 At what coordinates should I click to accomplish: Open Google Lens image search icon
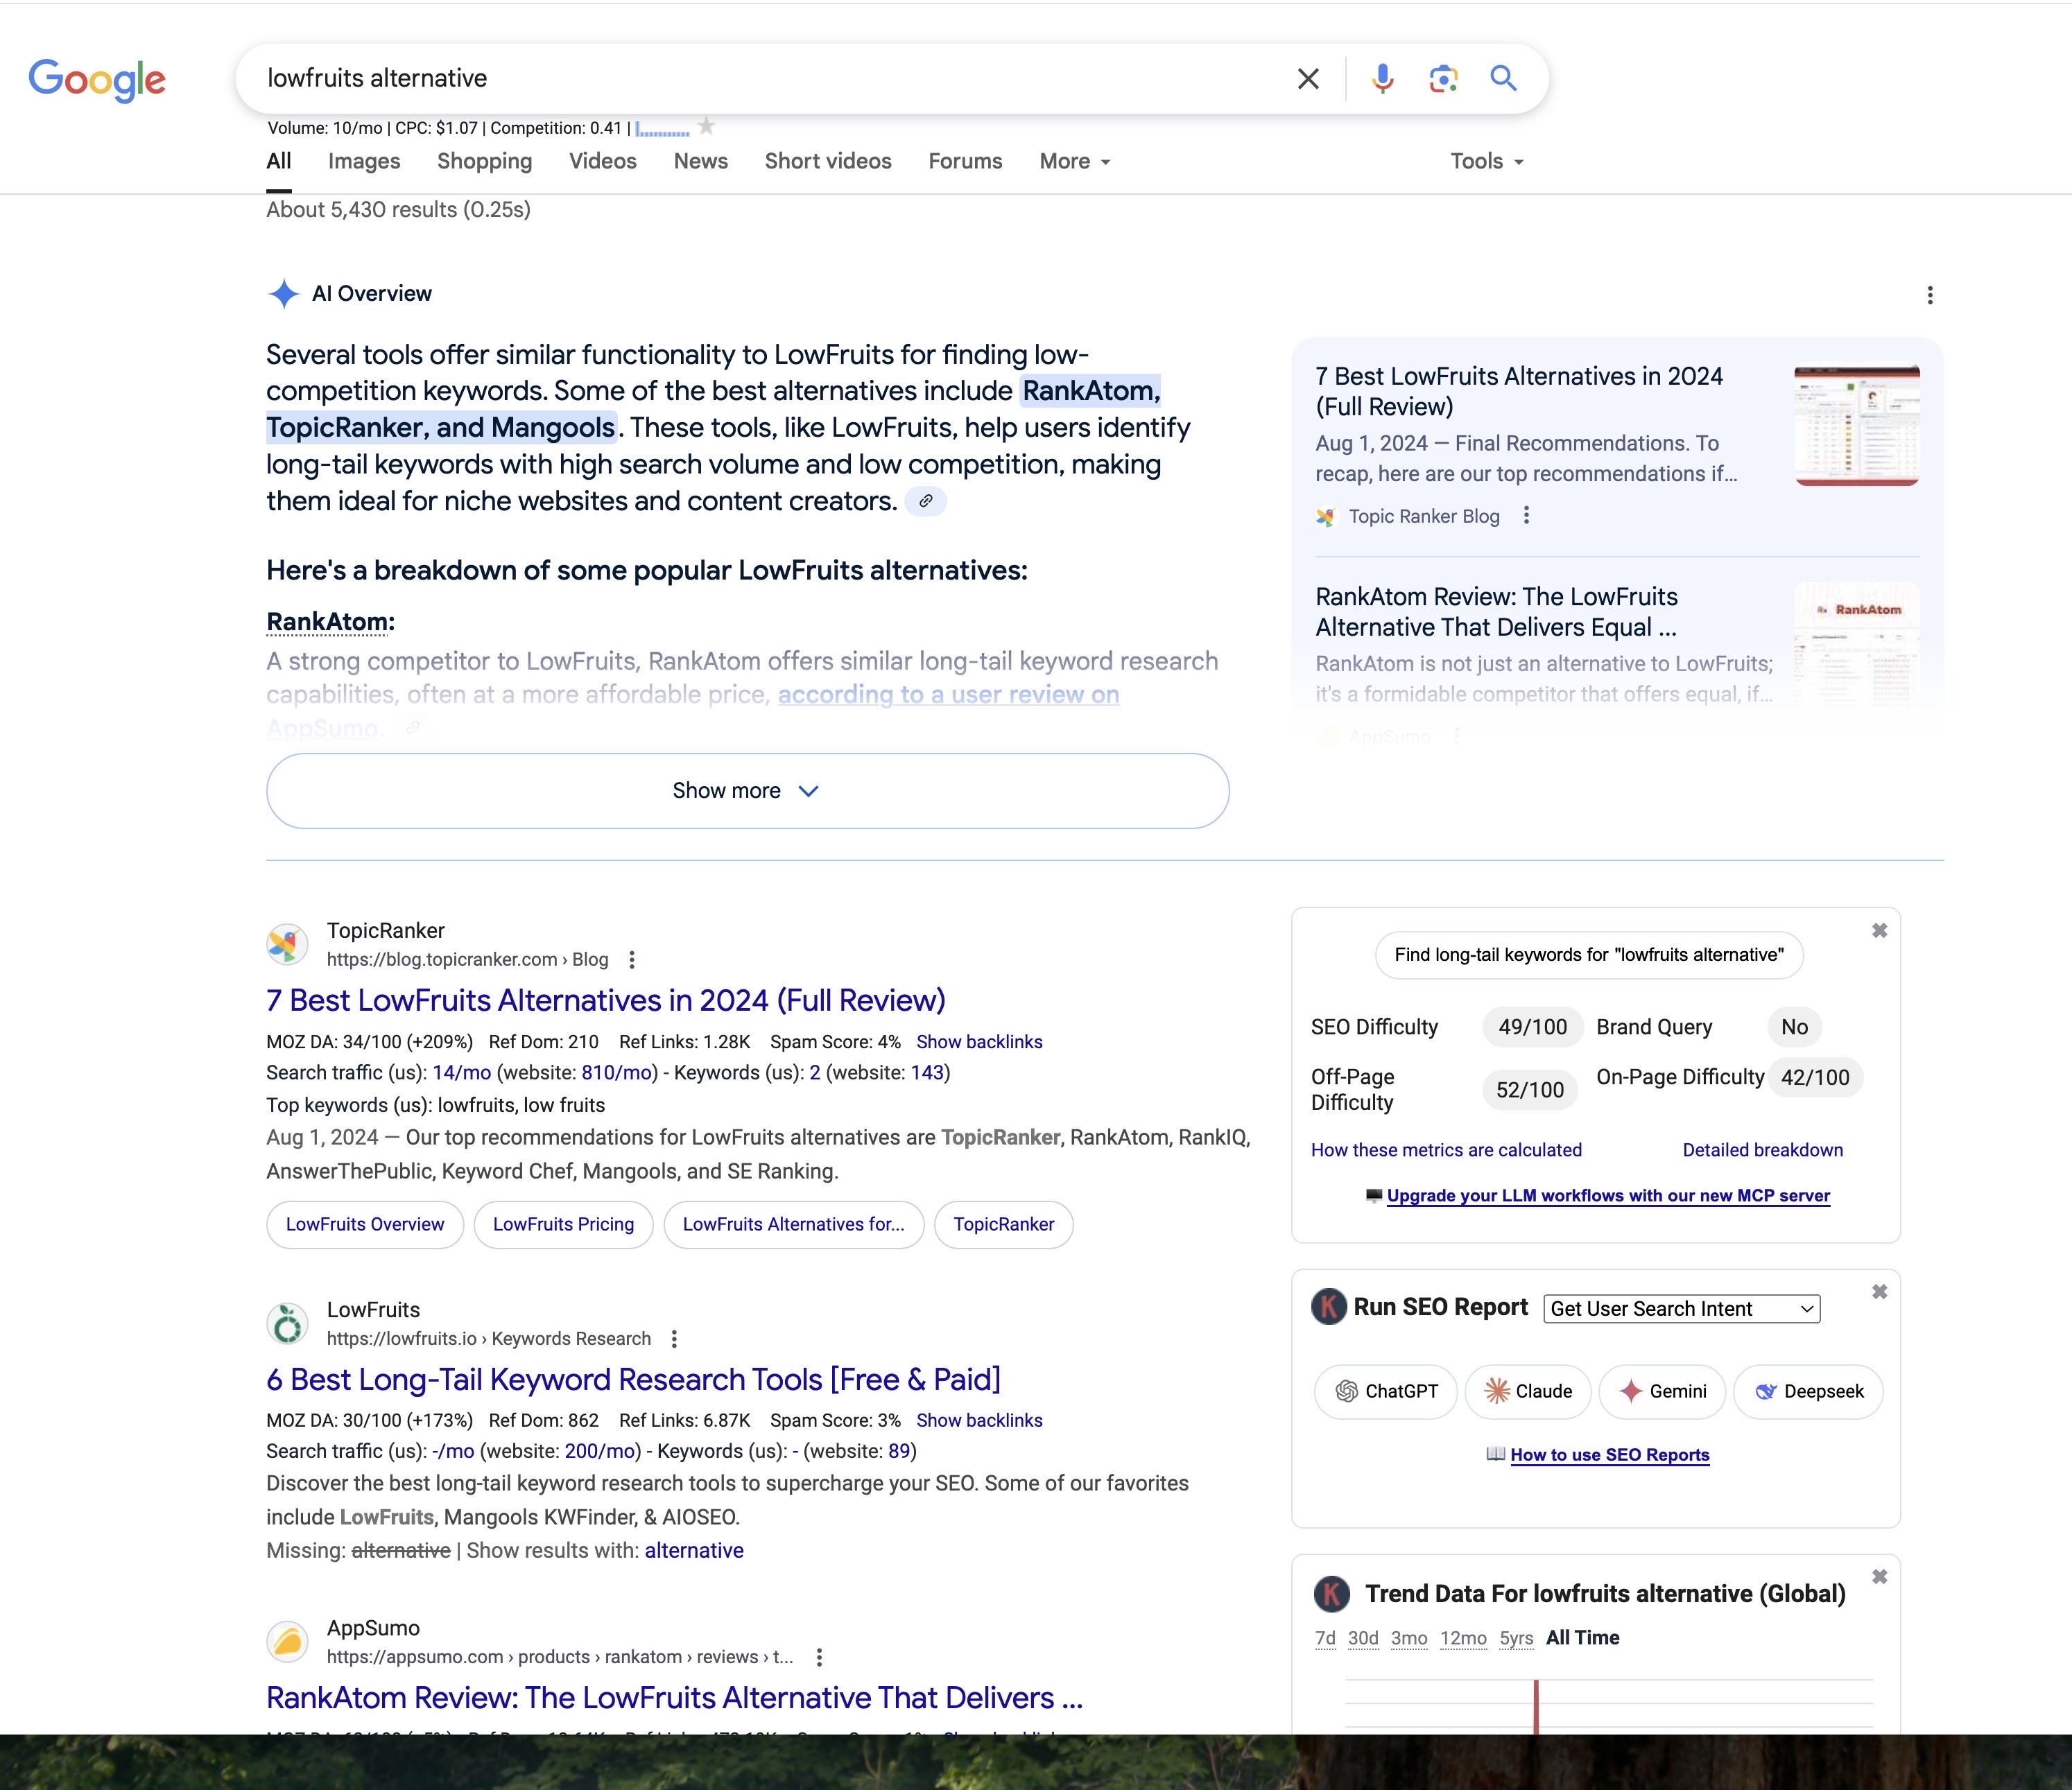(x=1443, y=79)
